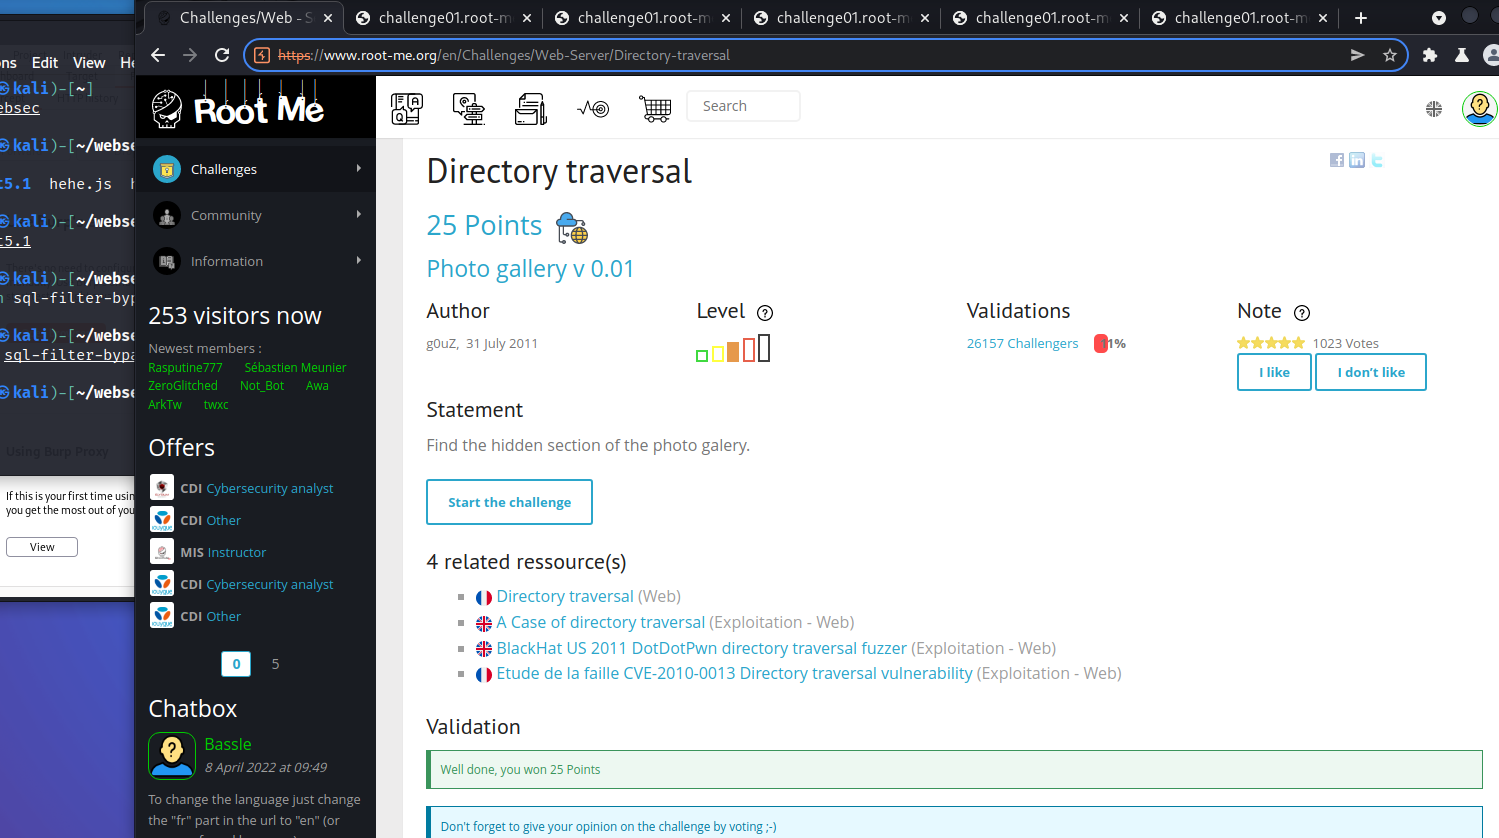1499x838 pixels.
Task: Open the pulse target icon in header
Action: 593,108
